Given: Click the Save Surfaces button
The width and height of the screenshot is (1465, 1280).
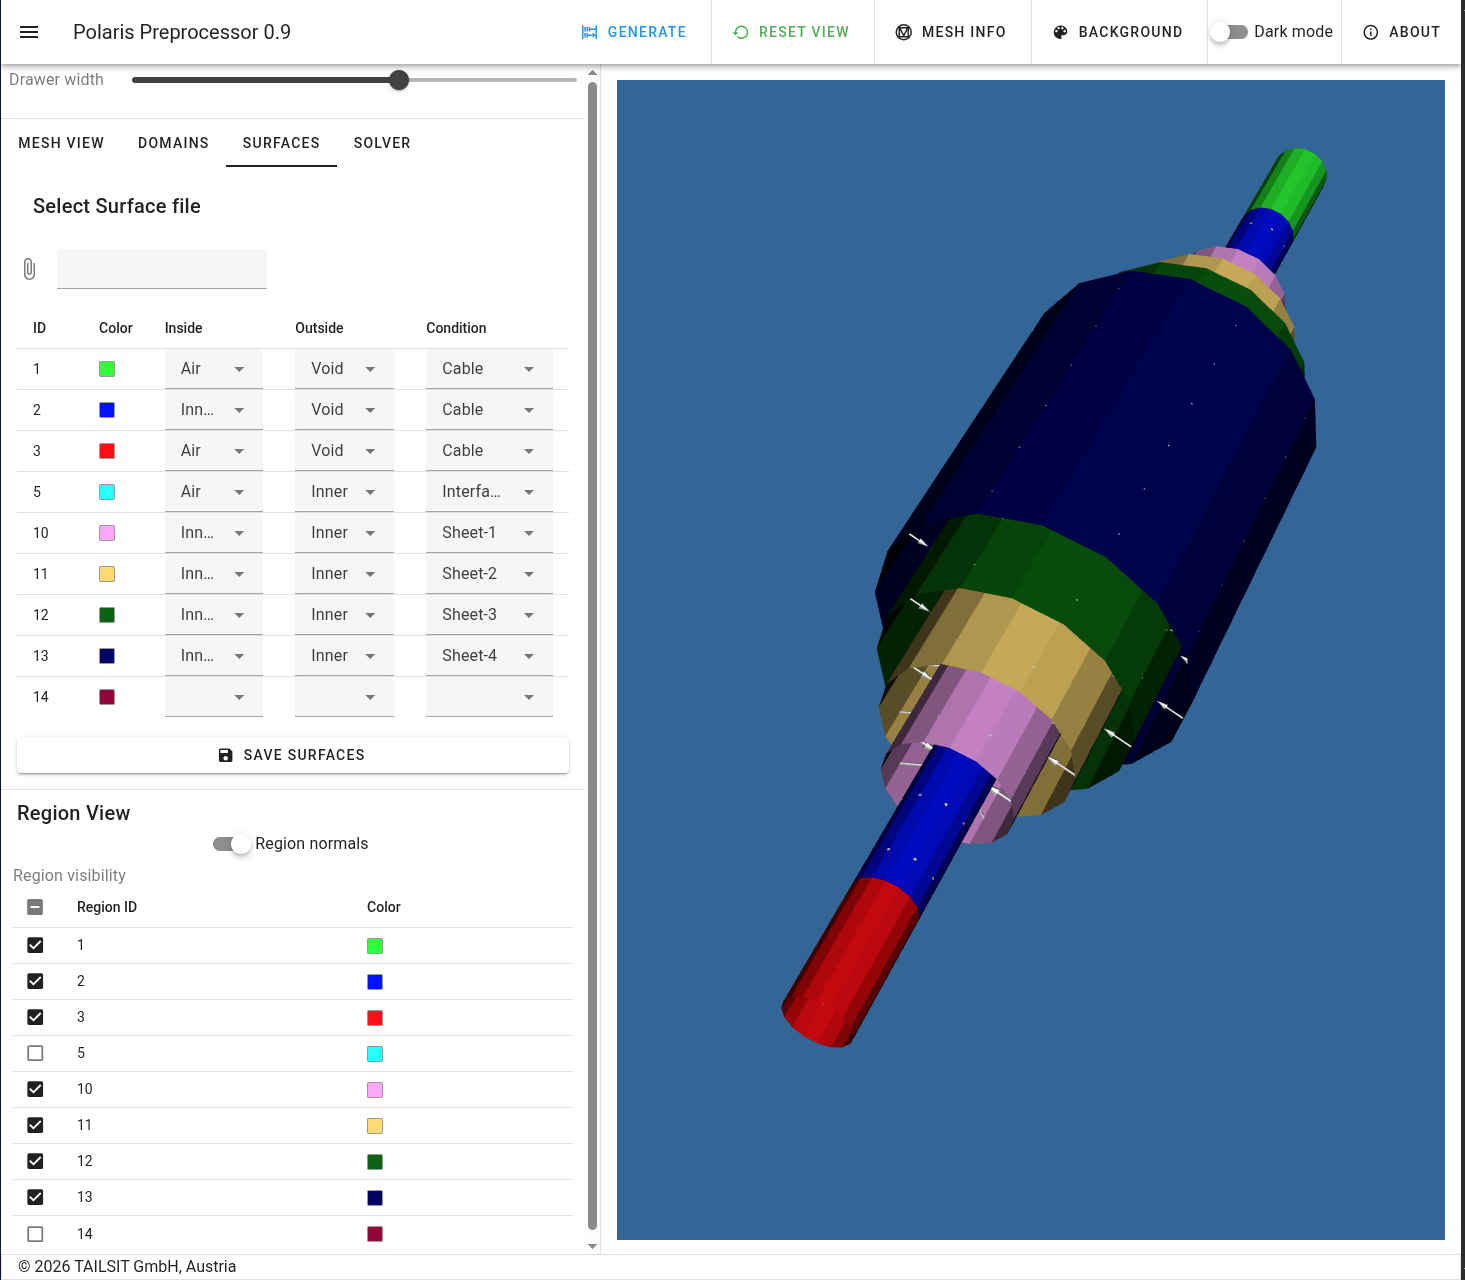Looking at the screenshot, I should [293, 755].
